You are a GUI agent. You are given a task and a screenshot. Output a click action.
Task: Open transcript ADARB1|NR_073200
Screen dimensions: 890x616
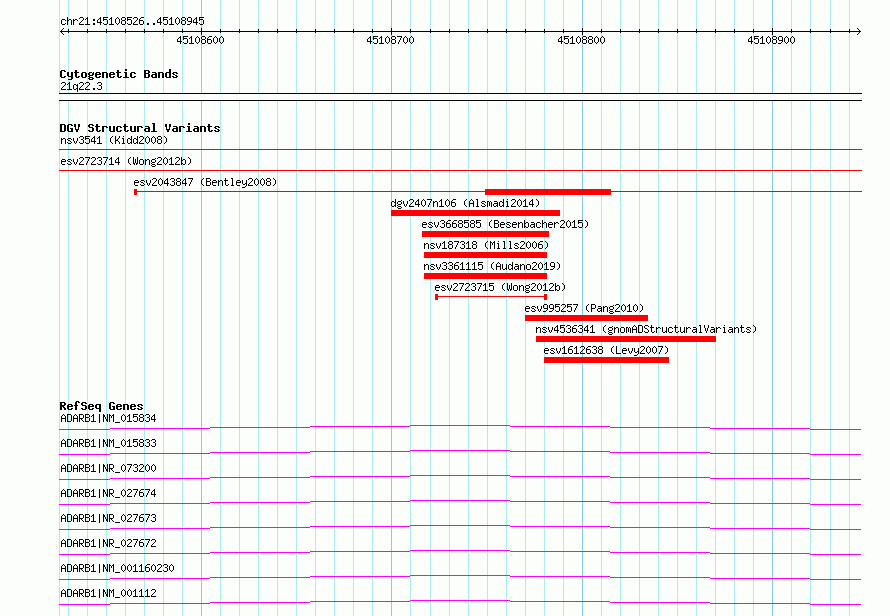108,468
